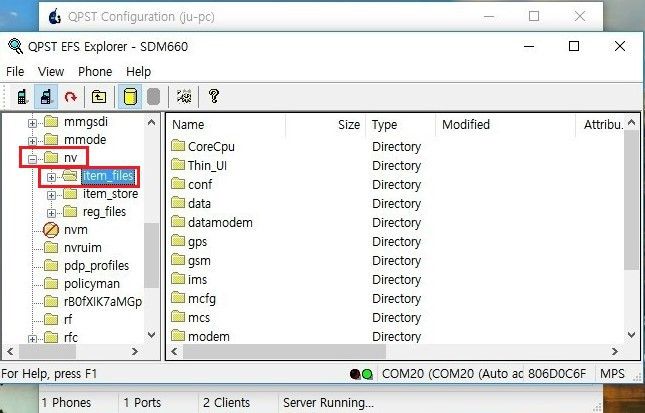Sort by the Attributes column header
The height and width of the screenshot is (413, 645).
point(603,125)
